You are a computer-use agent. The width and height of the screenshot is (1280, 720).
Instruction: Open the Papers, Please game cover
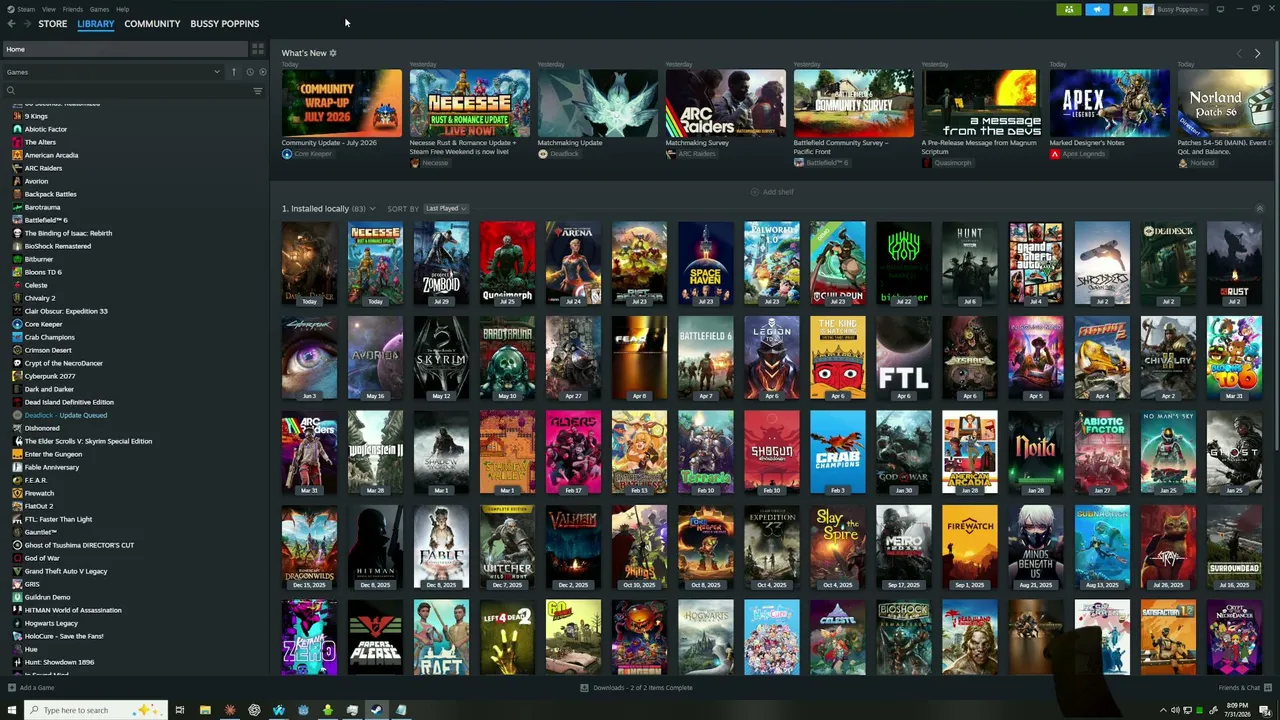(375, 637)
